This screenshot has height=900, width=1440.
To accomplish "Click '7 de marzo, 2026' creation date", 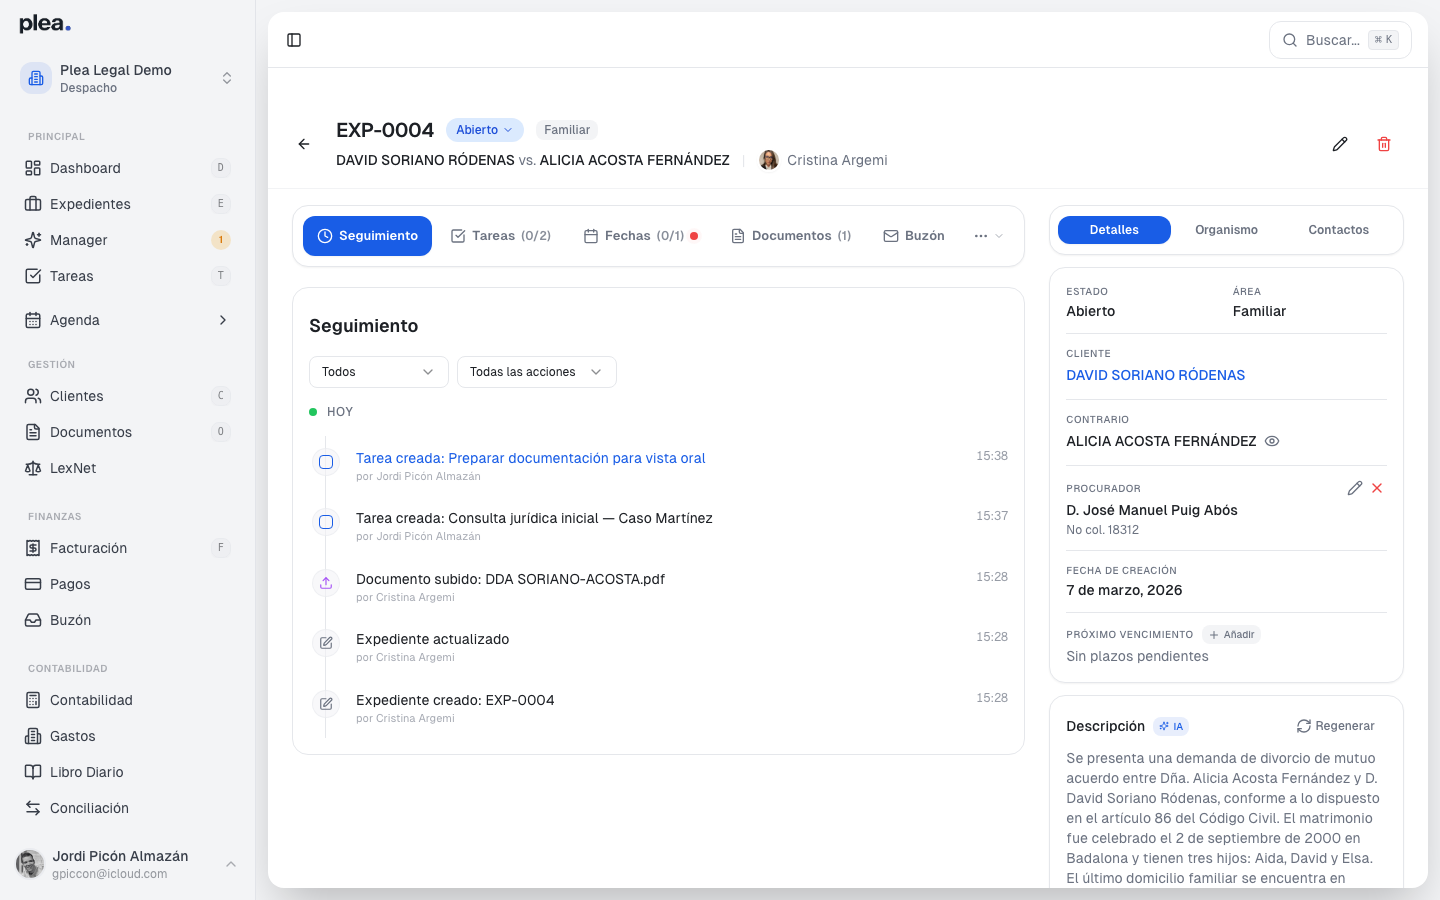I will 1124,590.
